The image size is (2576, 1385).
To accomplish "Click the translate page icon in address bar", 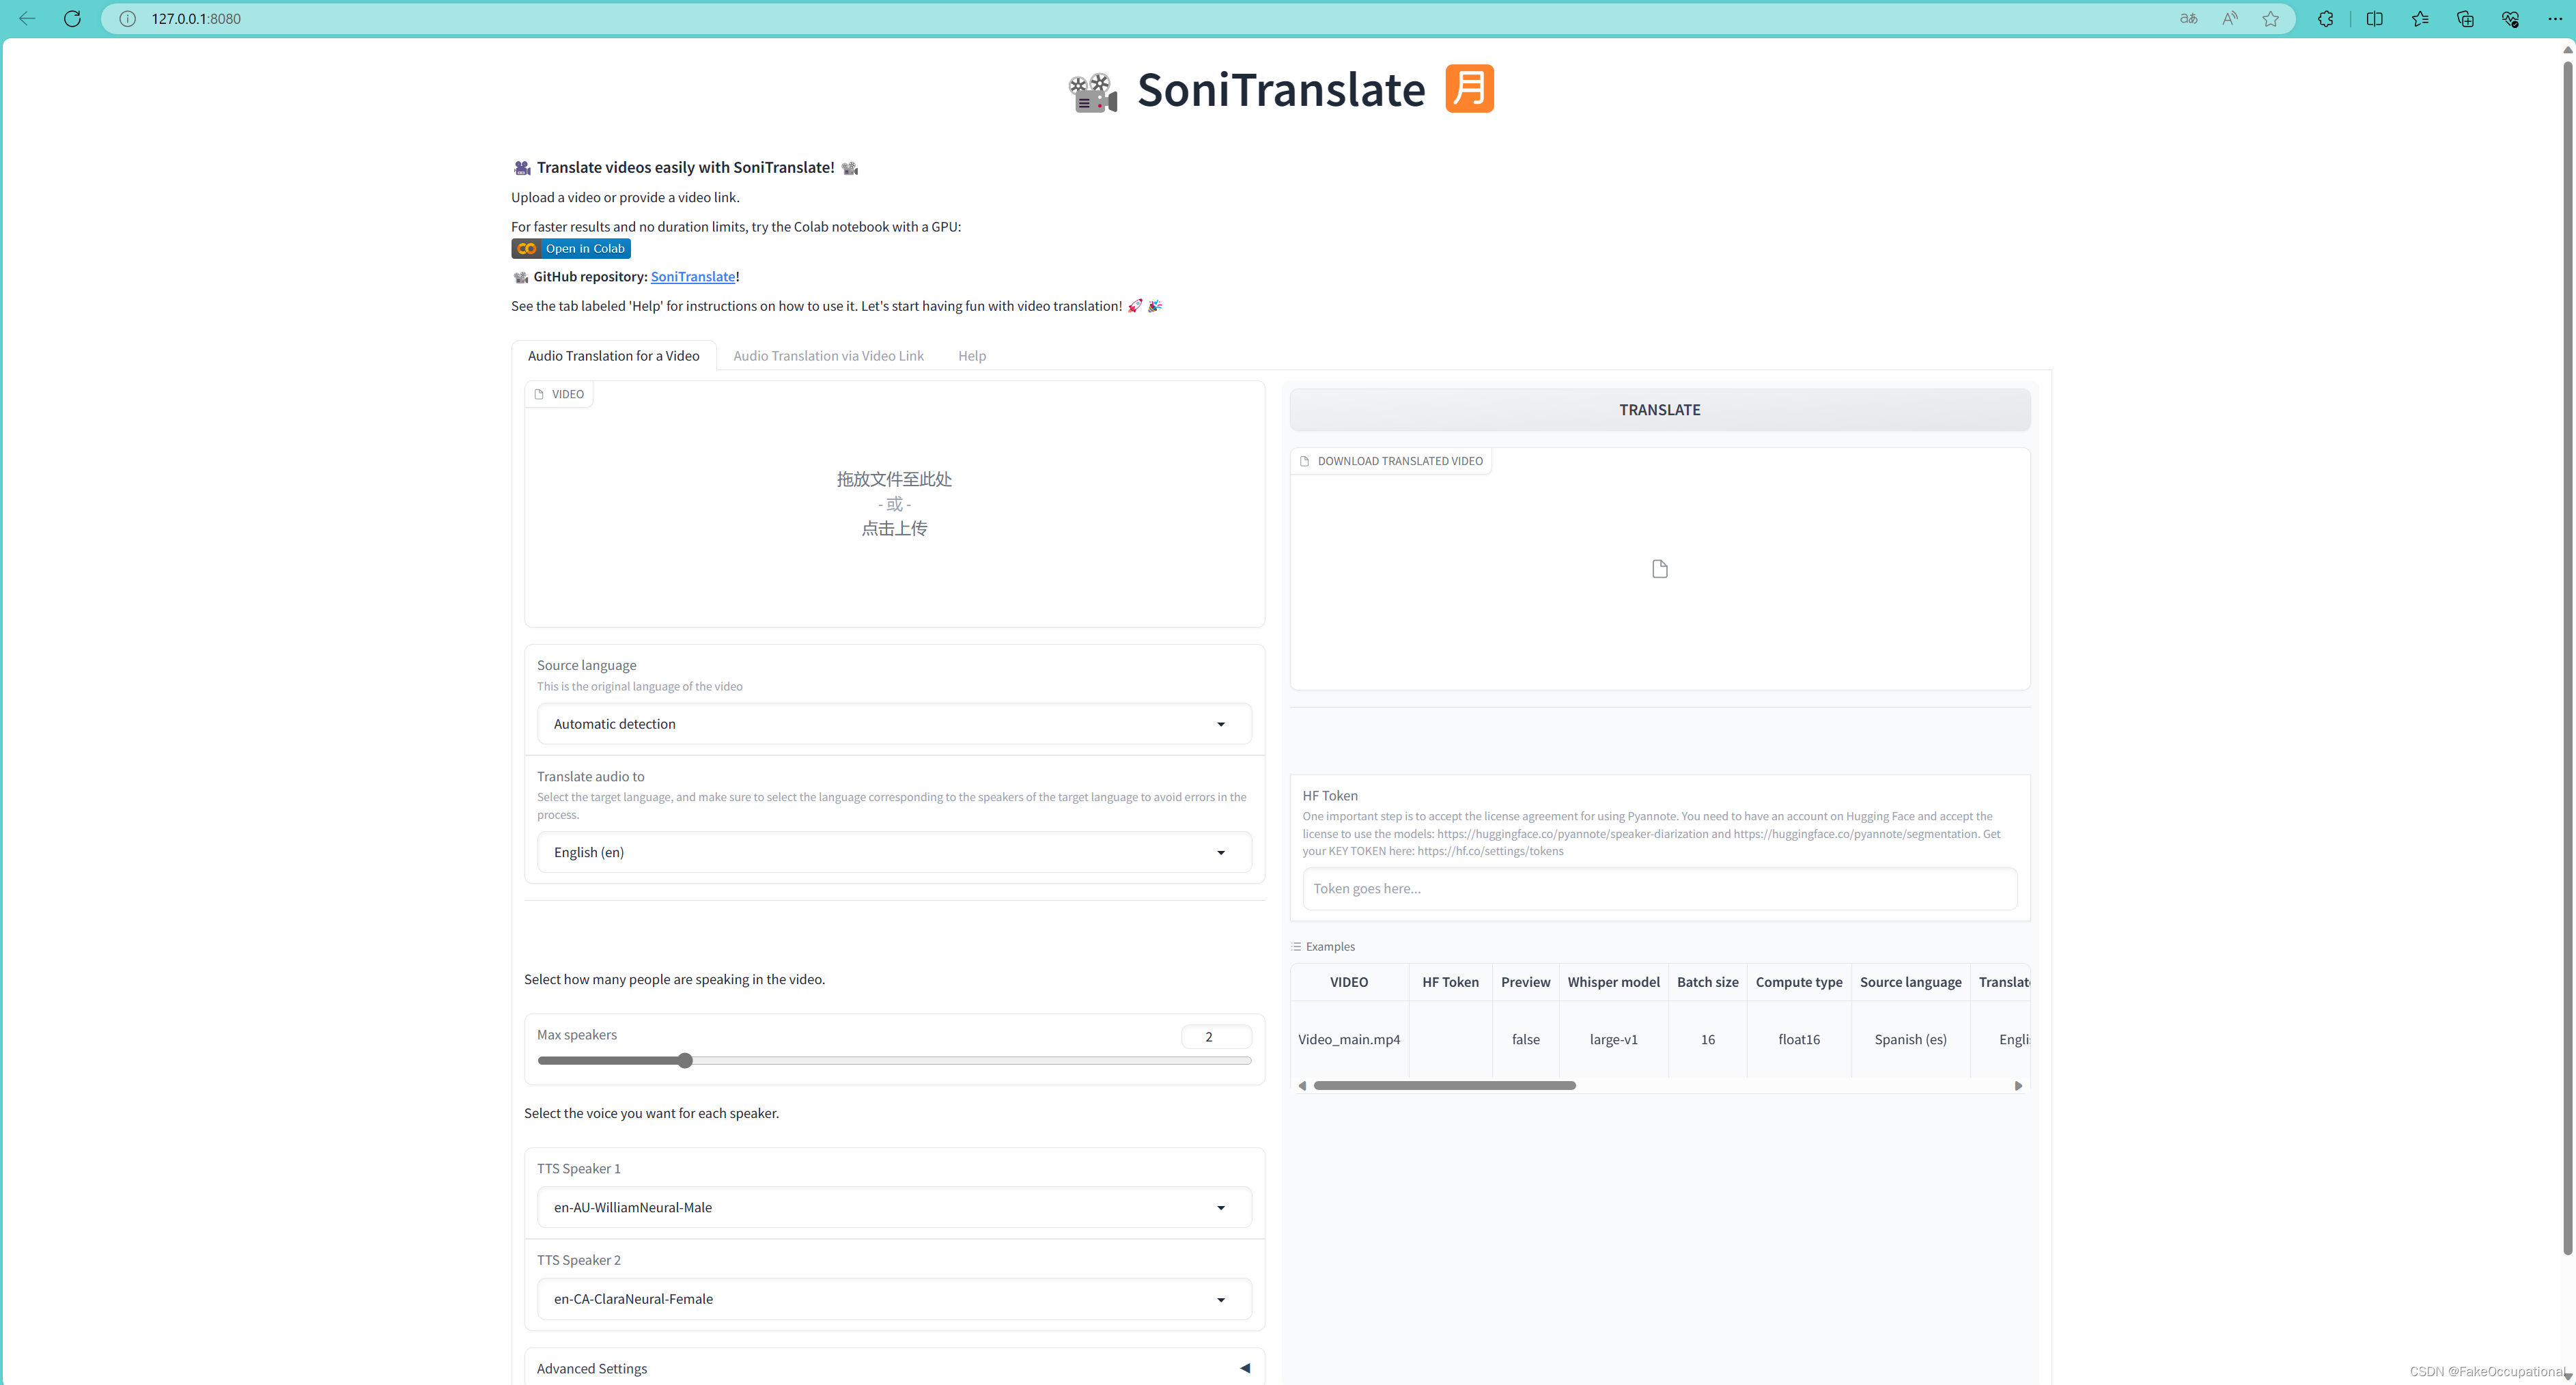I will [x=2189, y=18].
